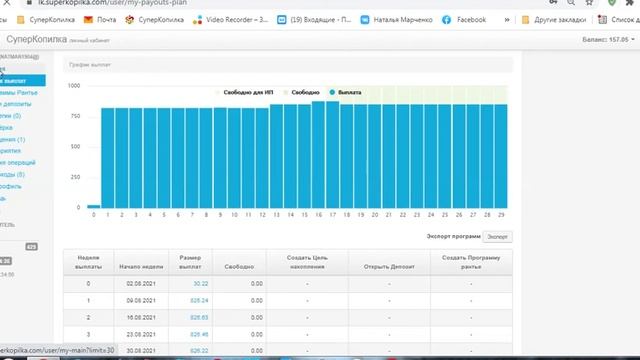Toggle the Свободно для ИП legend series
Screen dimensions: 640x360
coord(244,92)
